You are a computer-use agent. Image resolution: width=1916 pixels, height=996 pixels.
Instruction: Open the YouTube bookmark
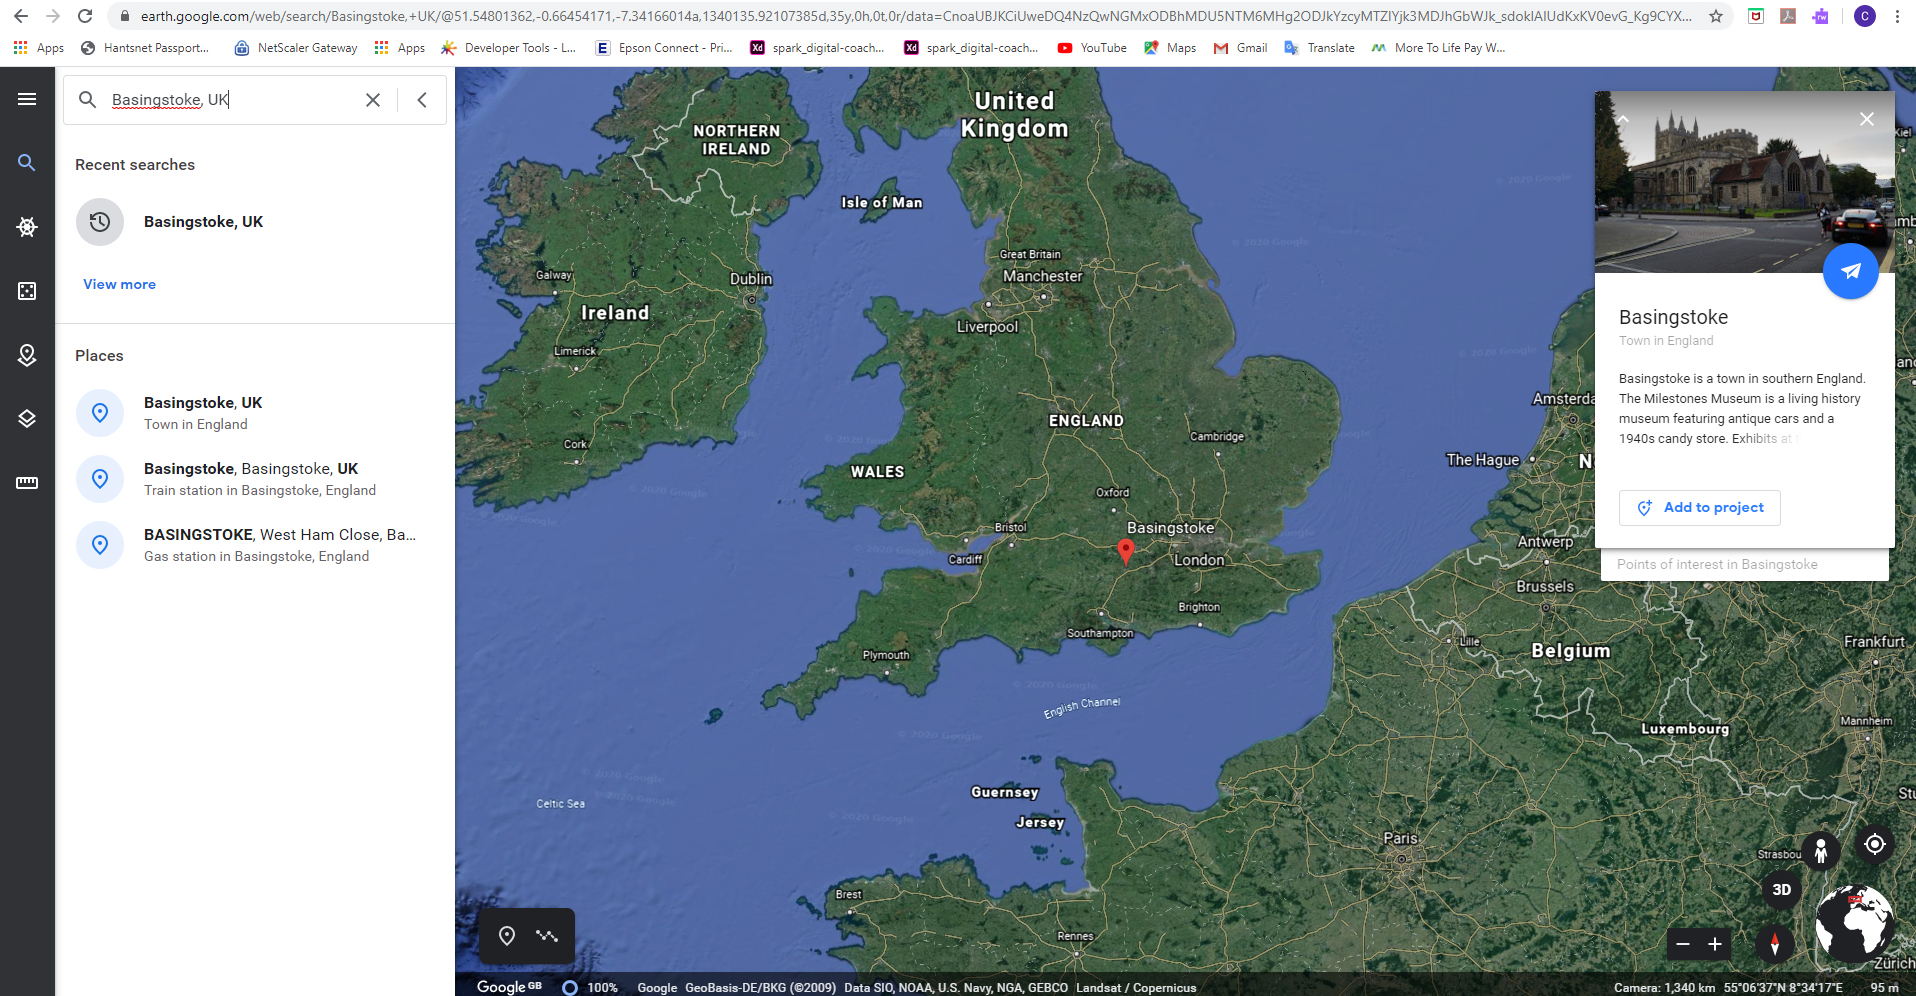point(1092,48)
